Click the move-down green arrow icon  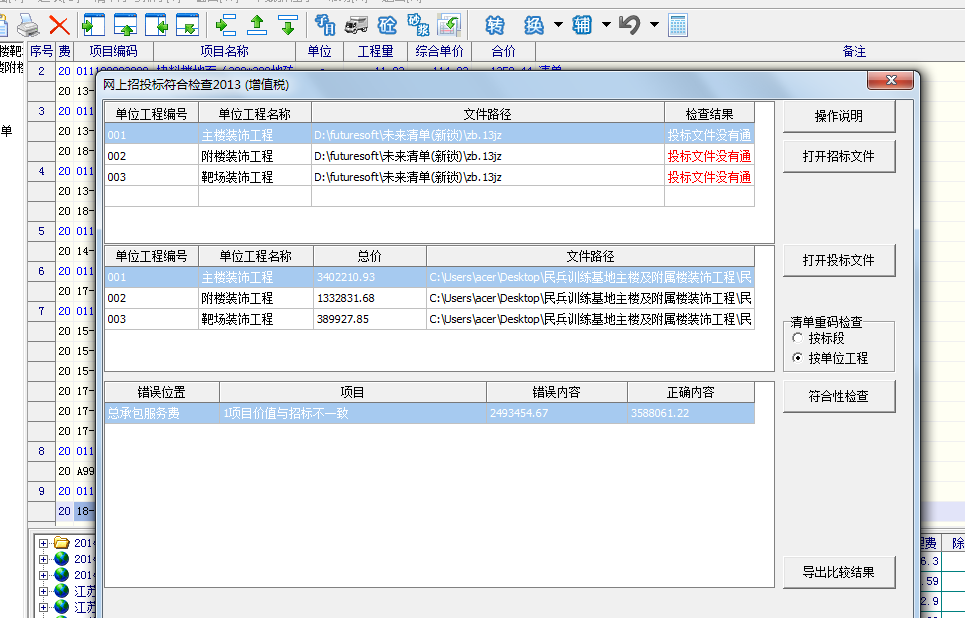point(287,25)
